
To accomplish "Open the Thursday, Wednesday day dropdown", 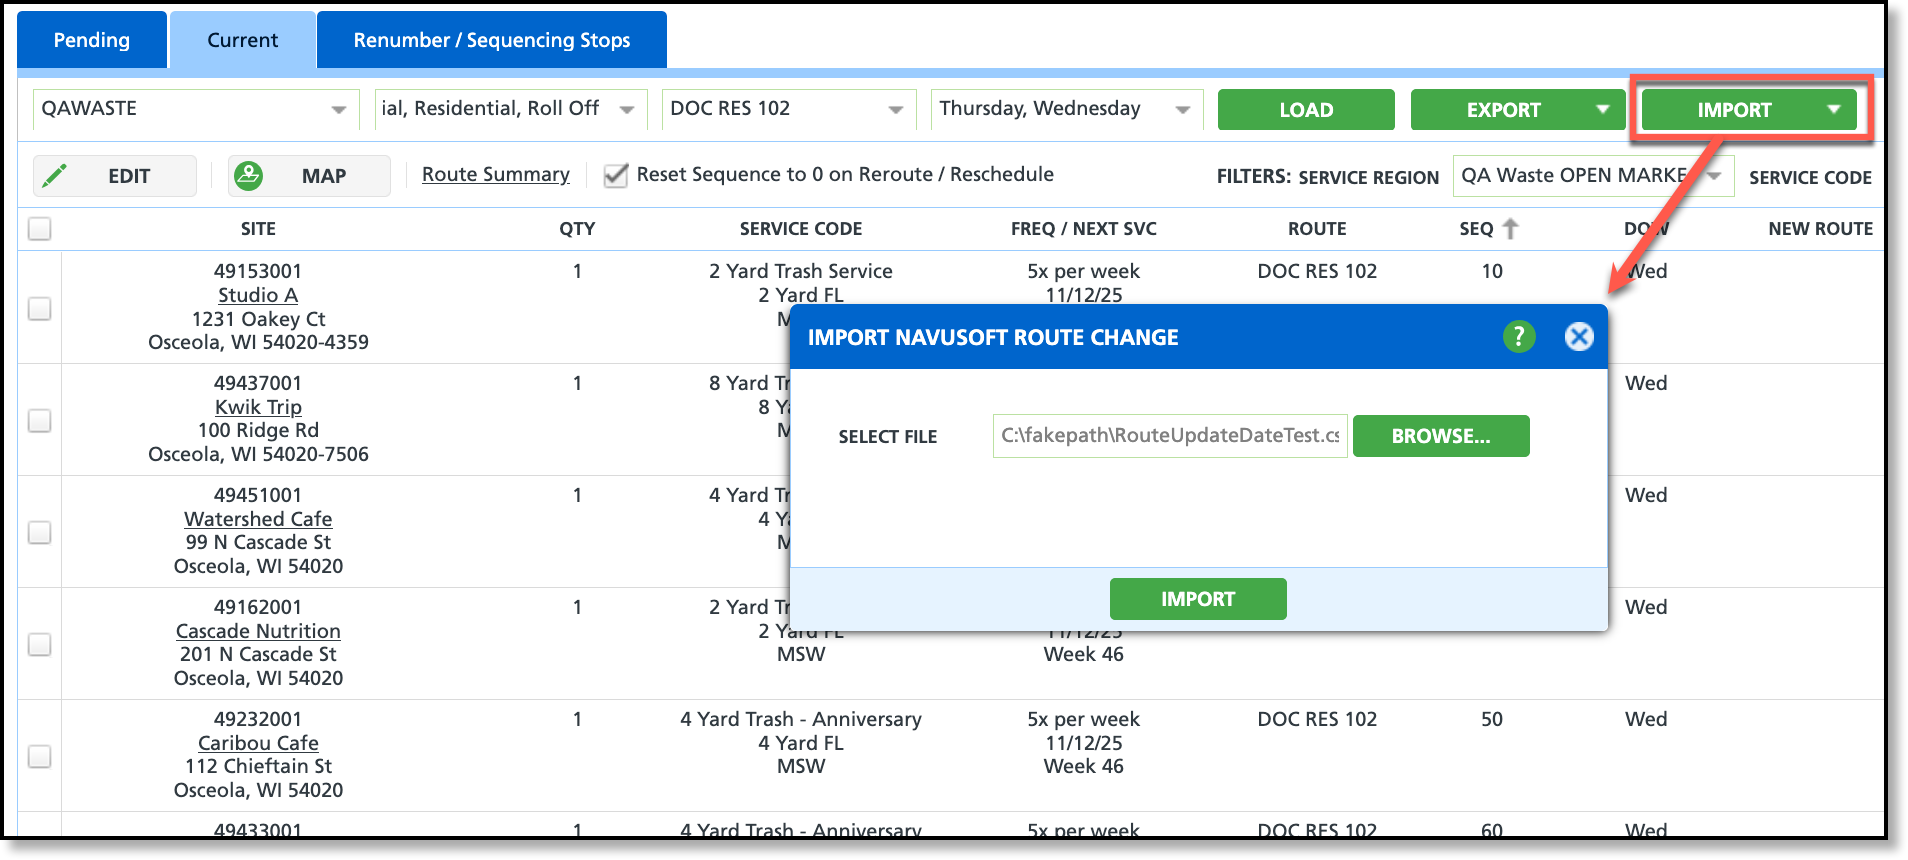I will pos(1067,109).
